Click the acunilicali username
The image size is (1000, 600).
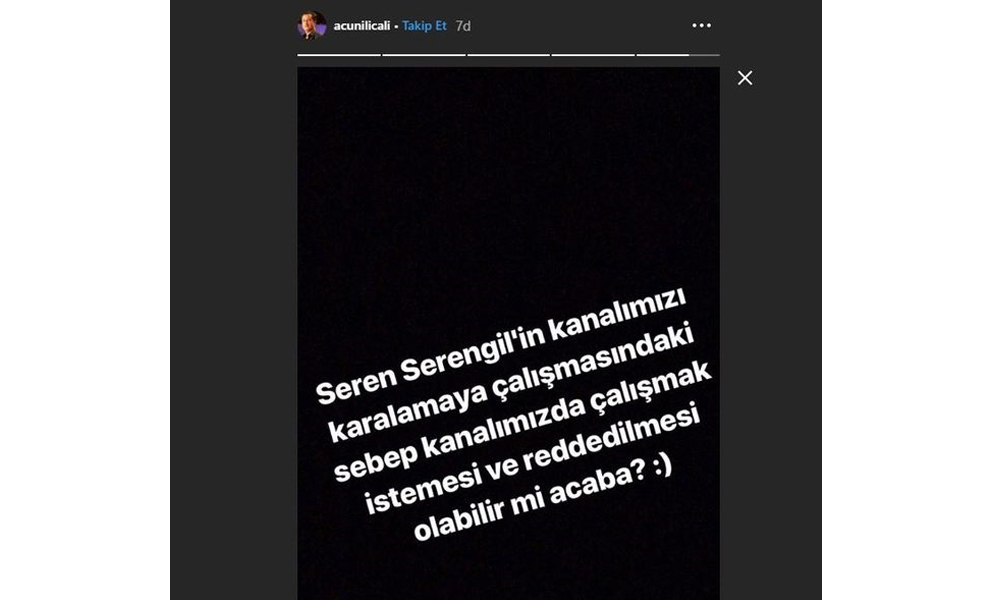click(362, 26)
